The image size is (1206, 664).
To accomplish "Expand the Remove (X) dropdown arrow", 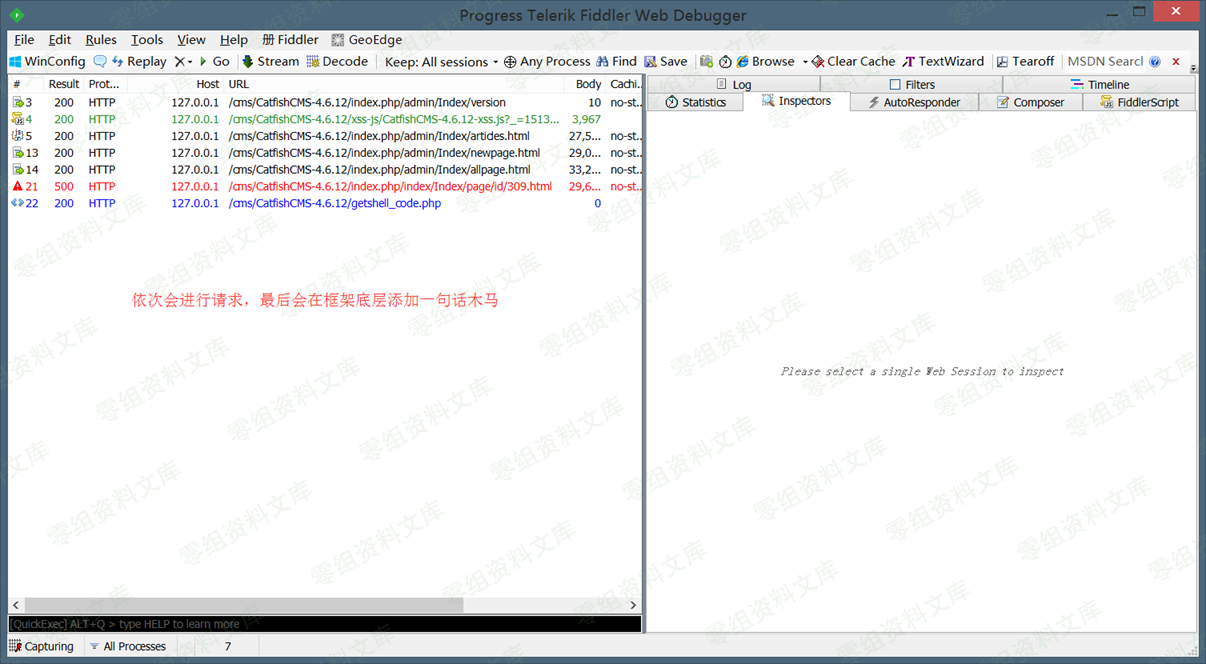I will click(190, 62).
